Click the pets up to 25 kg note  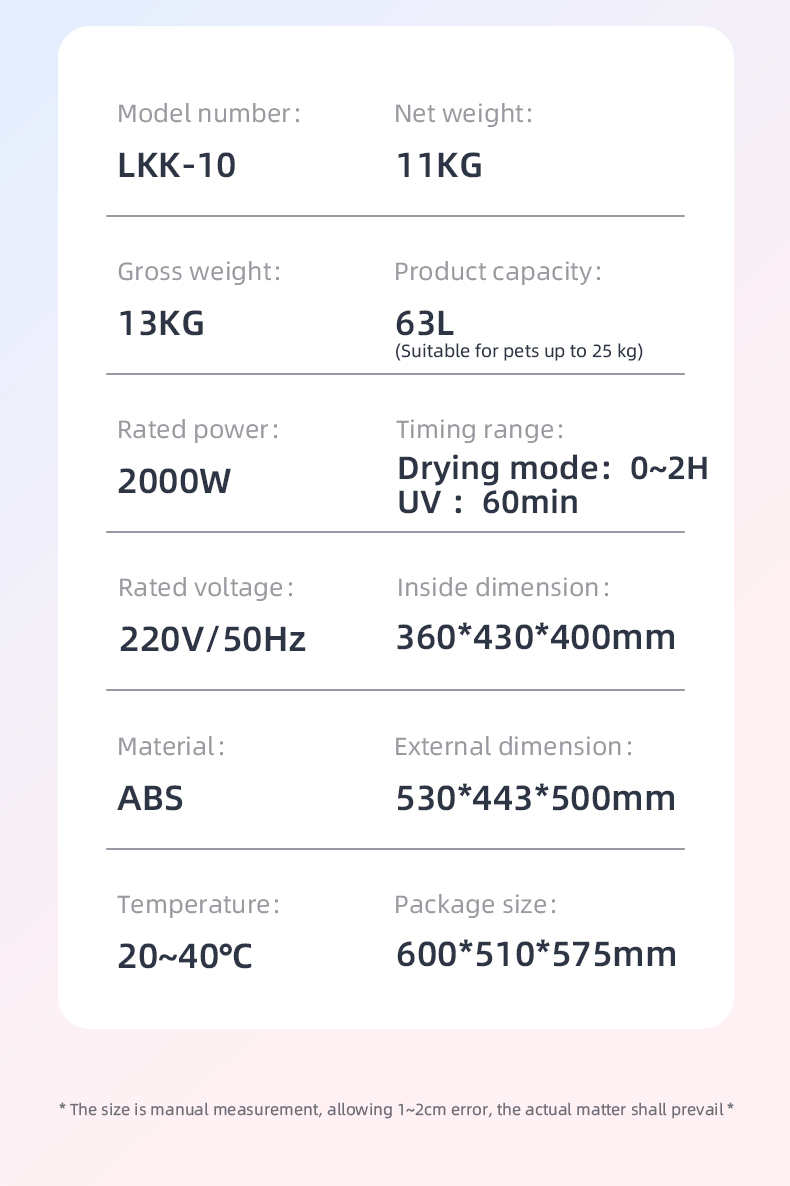point(519,351)
